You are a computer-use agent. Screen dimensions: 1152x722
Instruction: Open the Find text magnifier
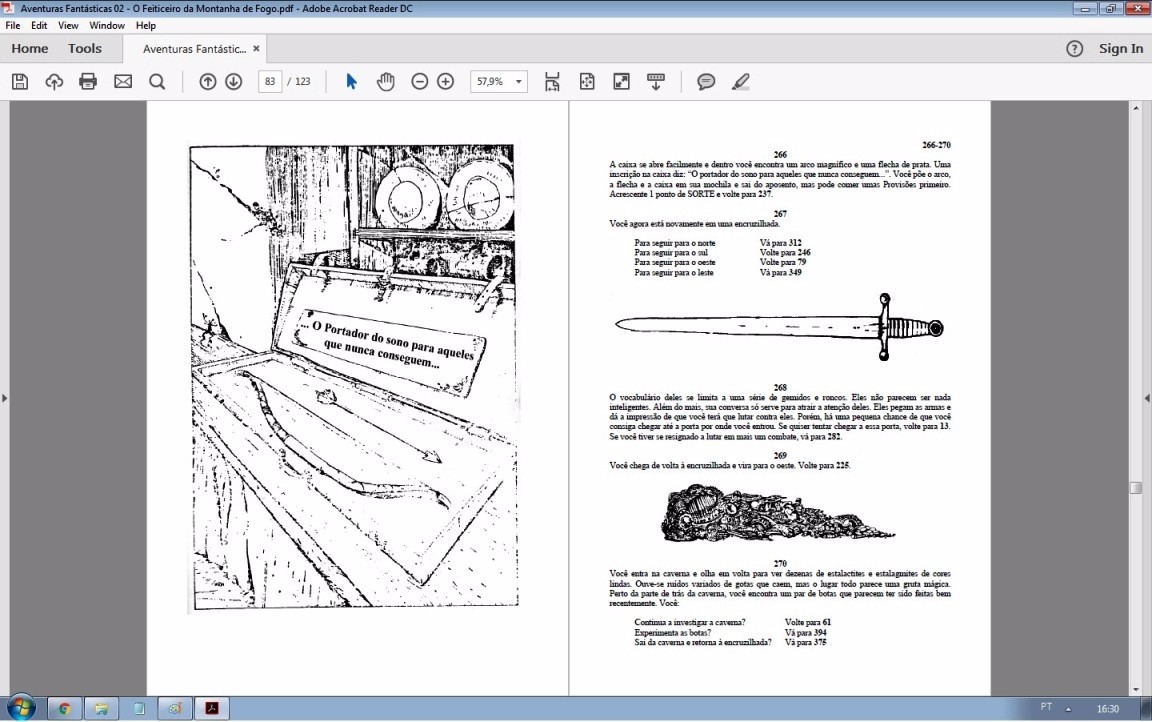(157, 82)
